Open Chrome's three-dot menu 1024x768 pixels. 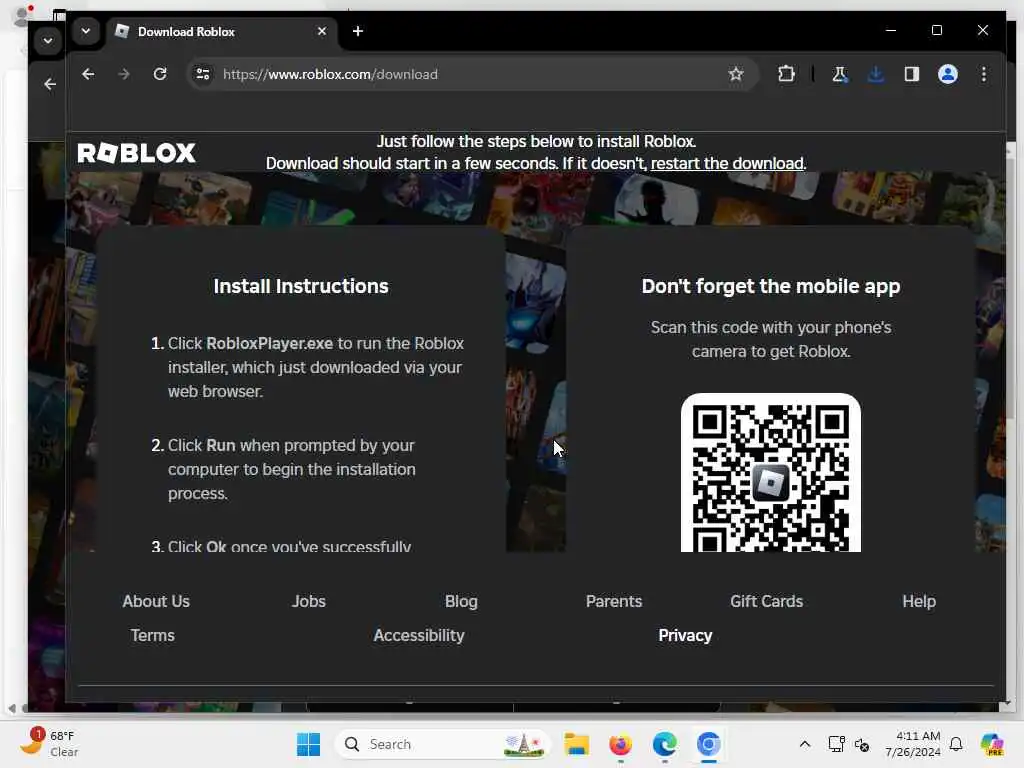984,74
